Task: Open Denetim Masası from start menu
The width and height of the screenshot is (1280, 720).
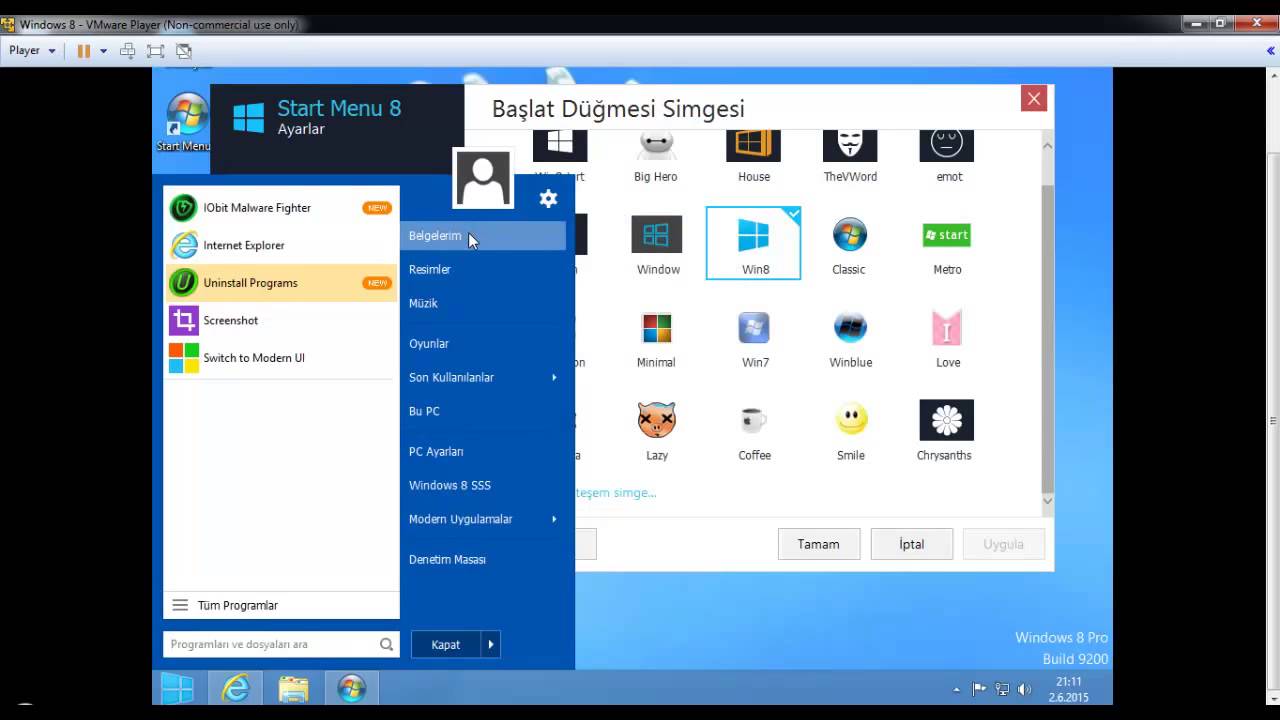Action: [447, 559]
